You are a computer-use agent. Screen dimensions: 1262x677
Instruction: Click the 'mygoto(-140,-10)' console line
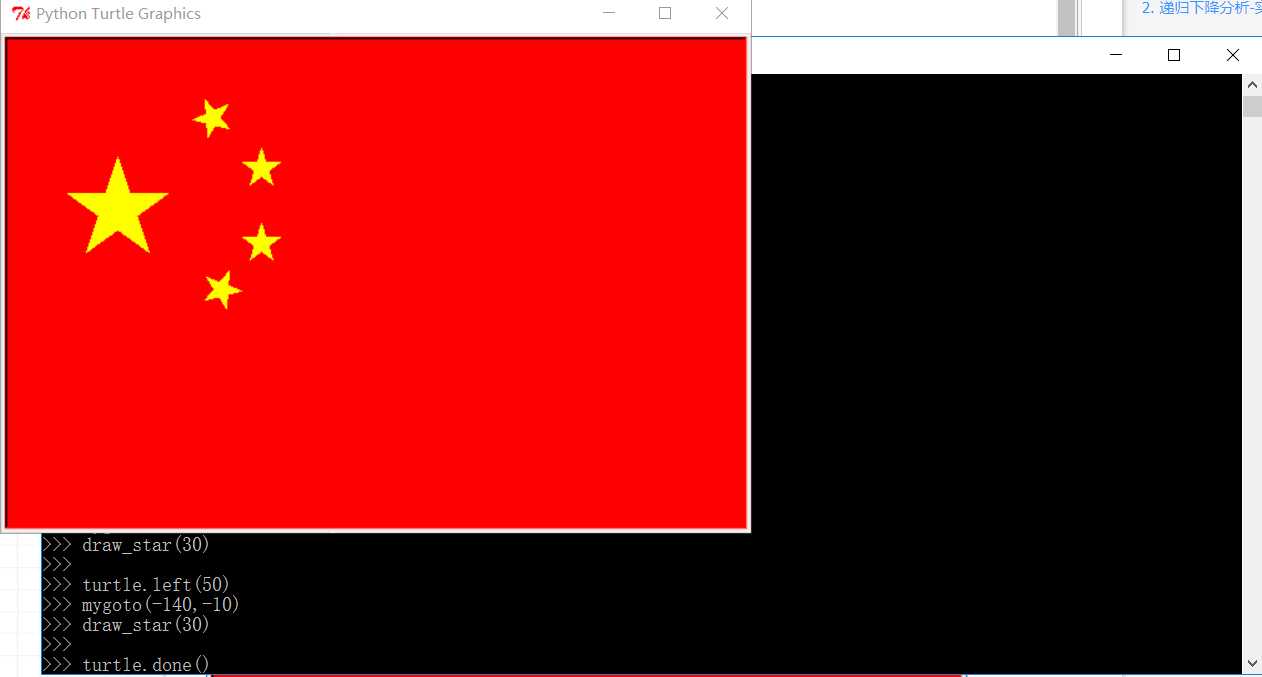[161, 605]
